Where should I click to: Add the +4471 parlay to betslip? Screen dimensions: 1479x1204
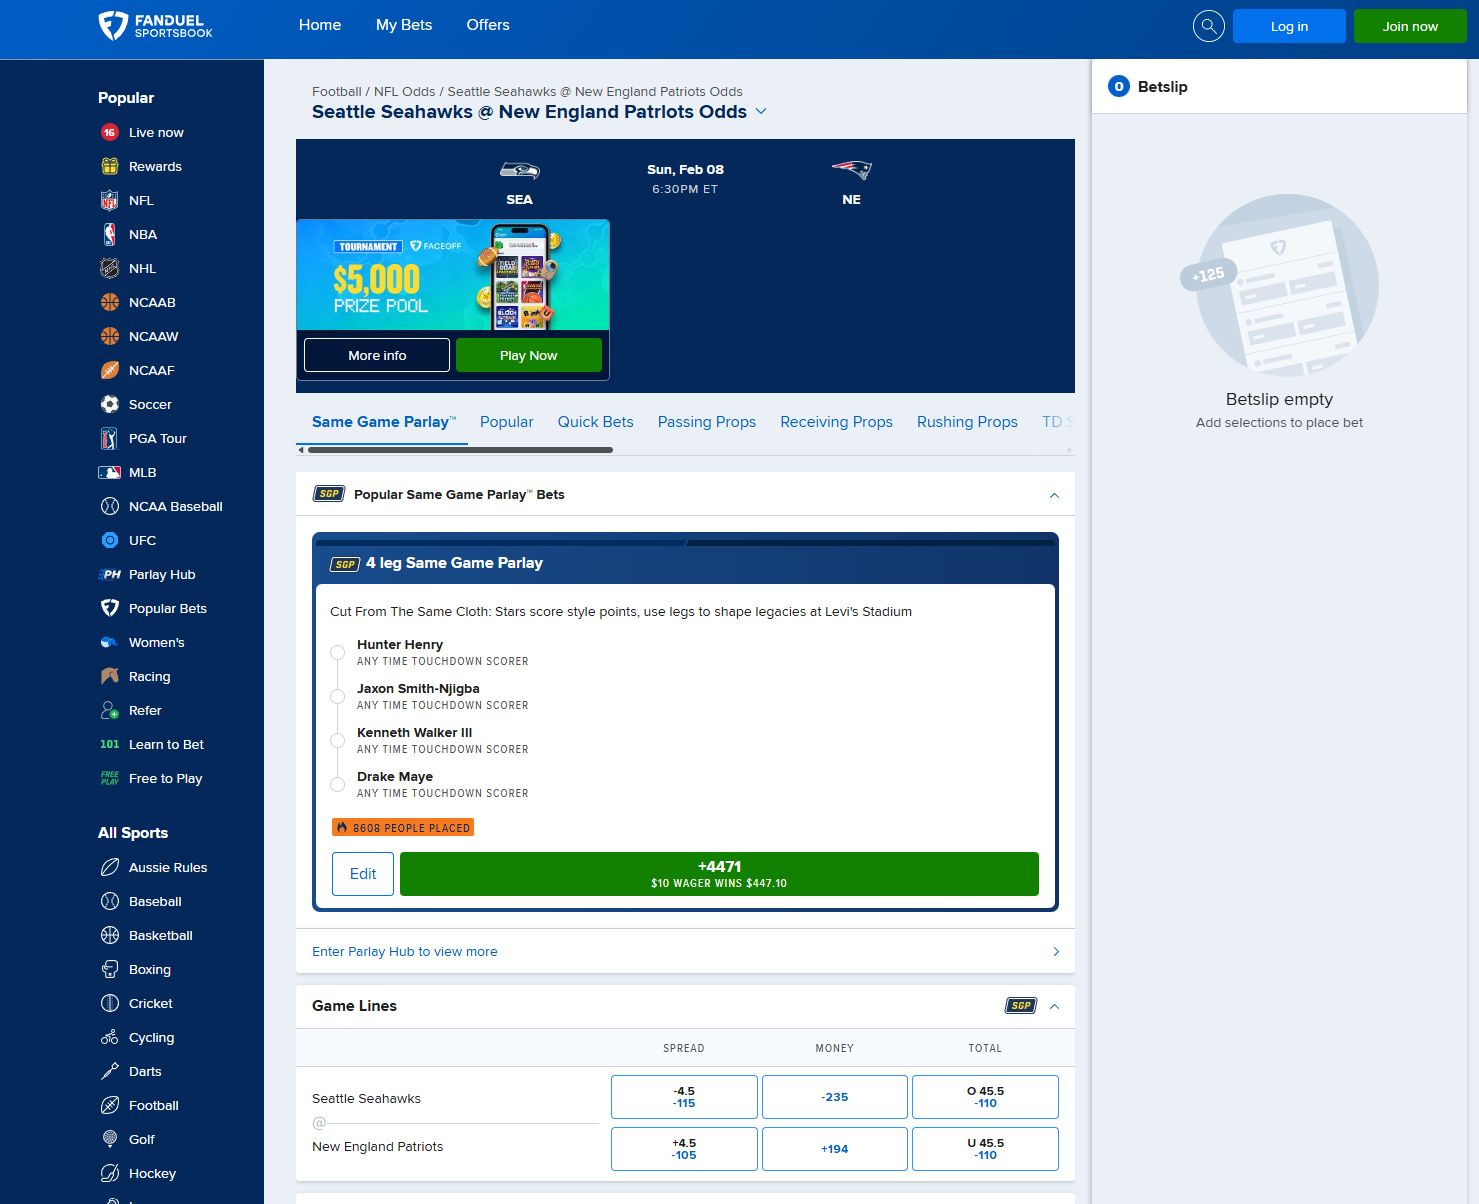(719, 874)
